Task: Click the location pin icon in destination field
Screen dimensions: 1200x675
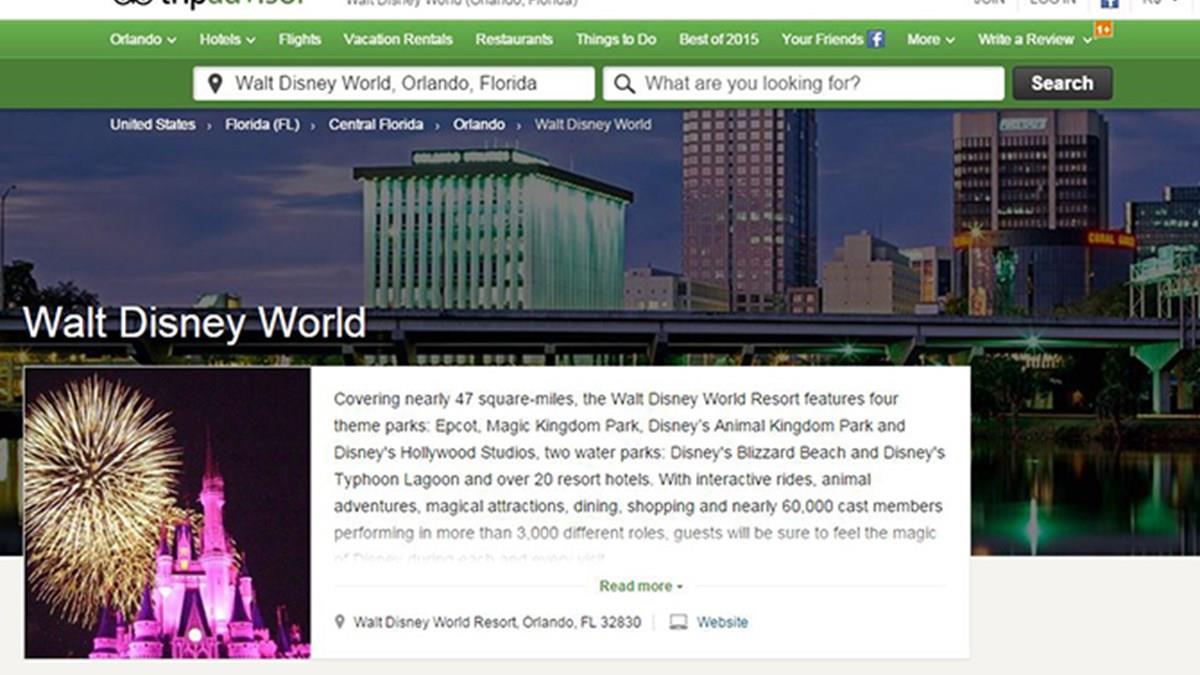Action: click(x=214, y=84)
